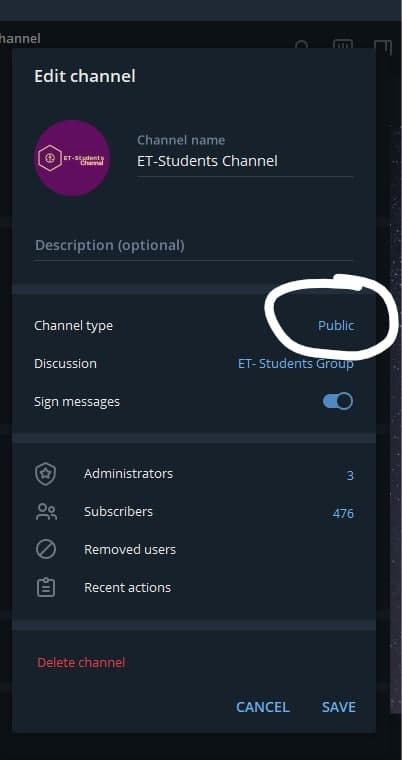Save channel changes
The width and height of the screenshot is (402, 760).
pyautogui.click(x=338, y=707)
